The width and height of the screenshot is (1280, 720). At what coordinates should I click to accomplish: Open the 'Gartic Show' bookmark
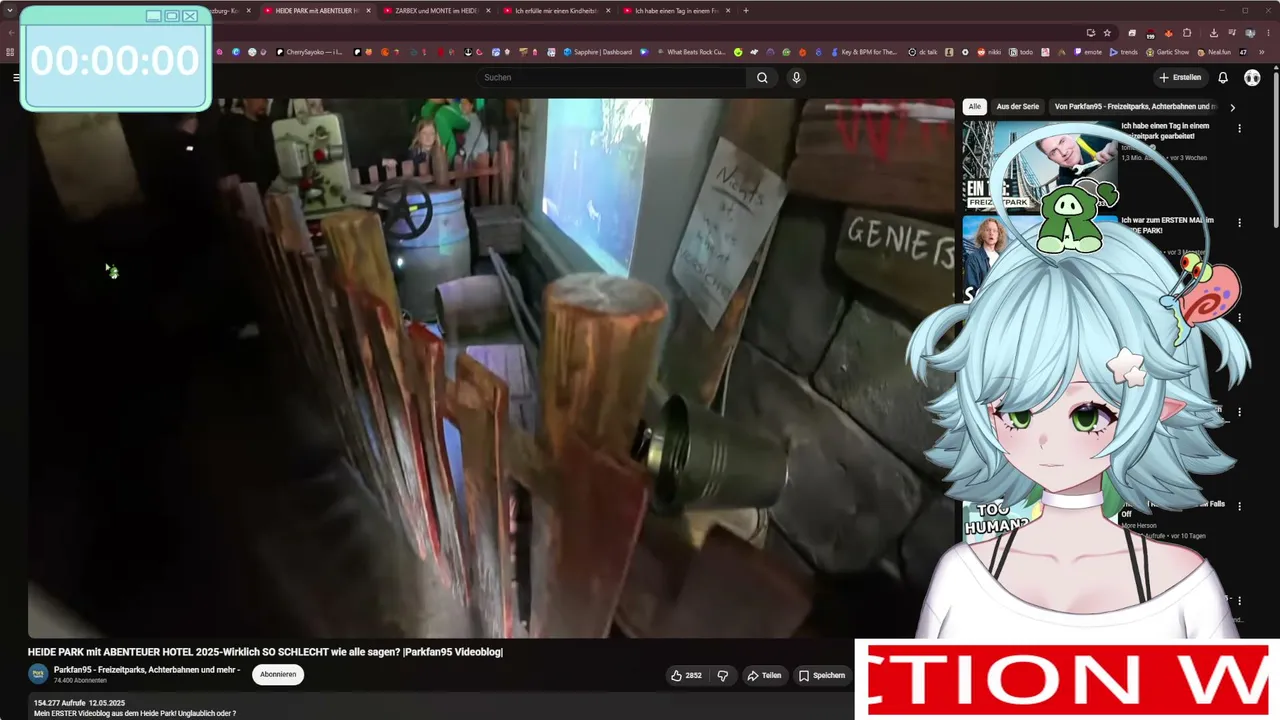(x=1167, y=52)
